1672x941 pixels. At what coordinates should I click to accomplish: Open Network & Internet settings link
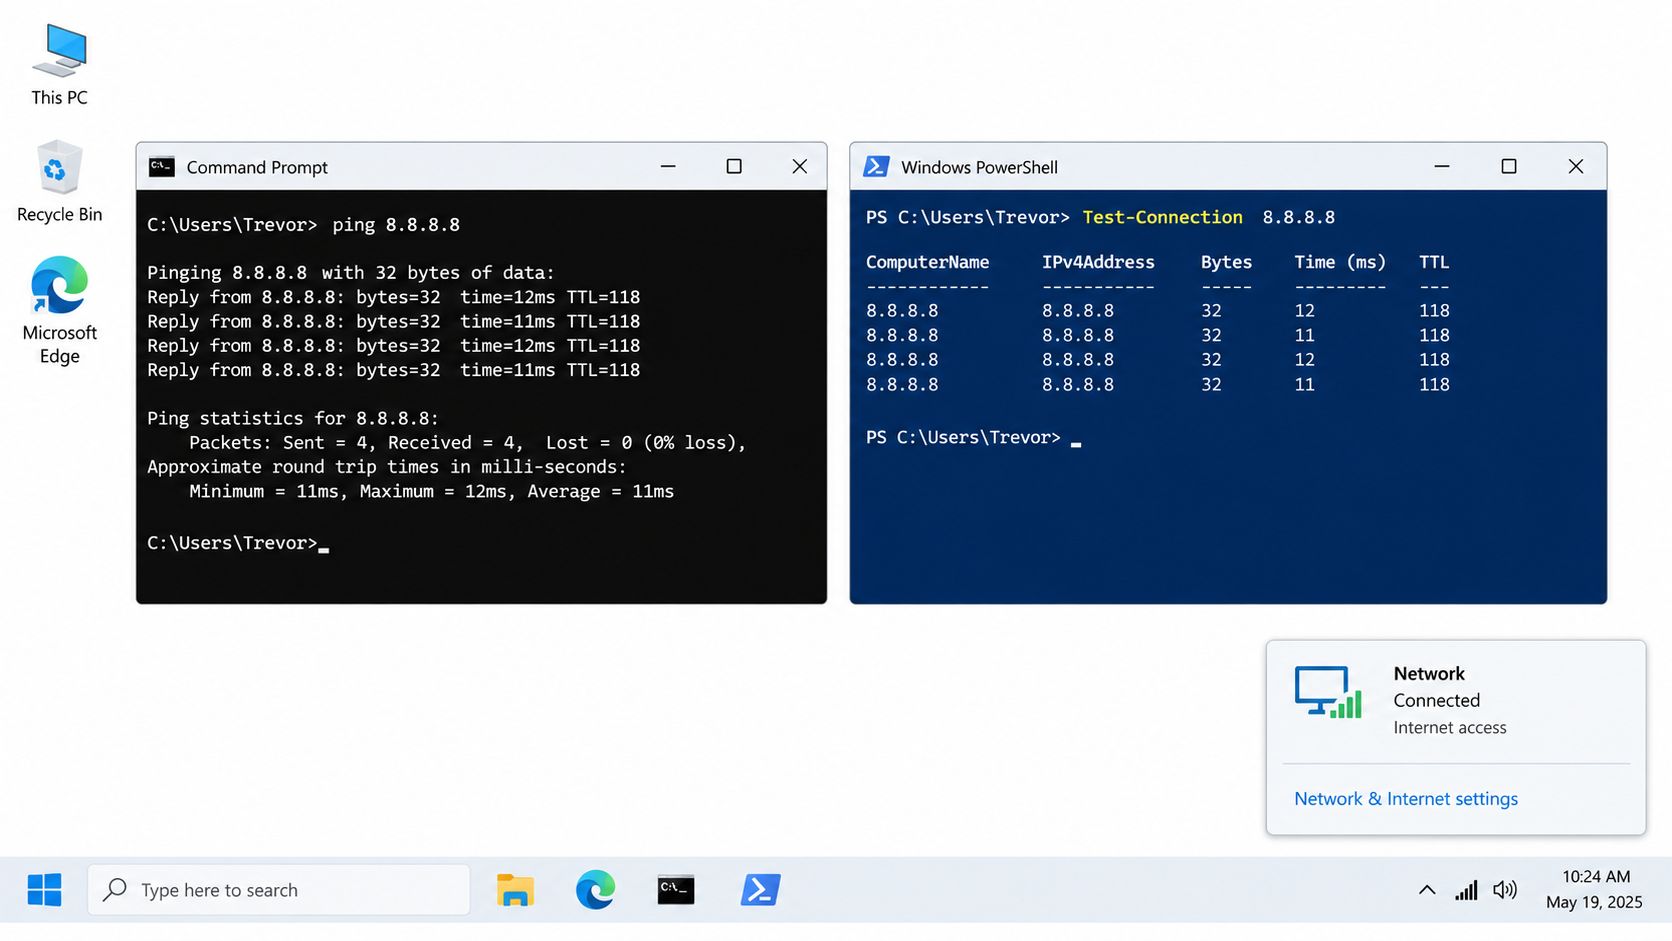point(1405,798)
